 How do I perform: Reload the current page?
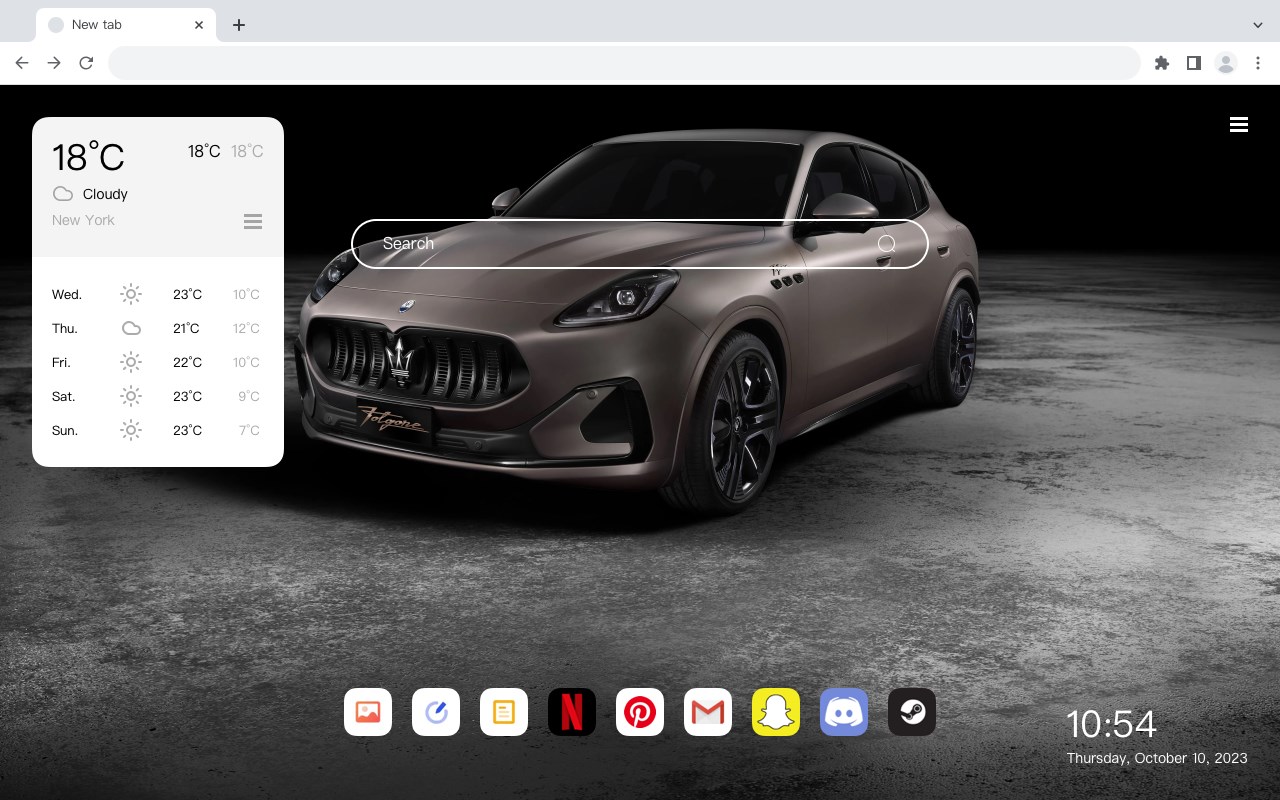pos(86,63)
